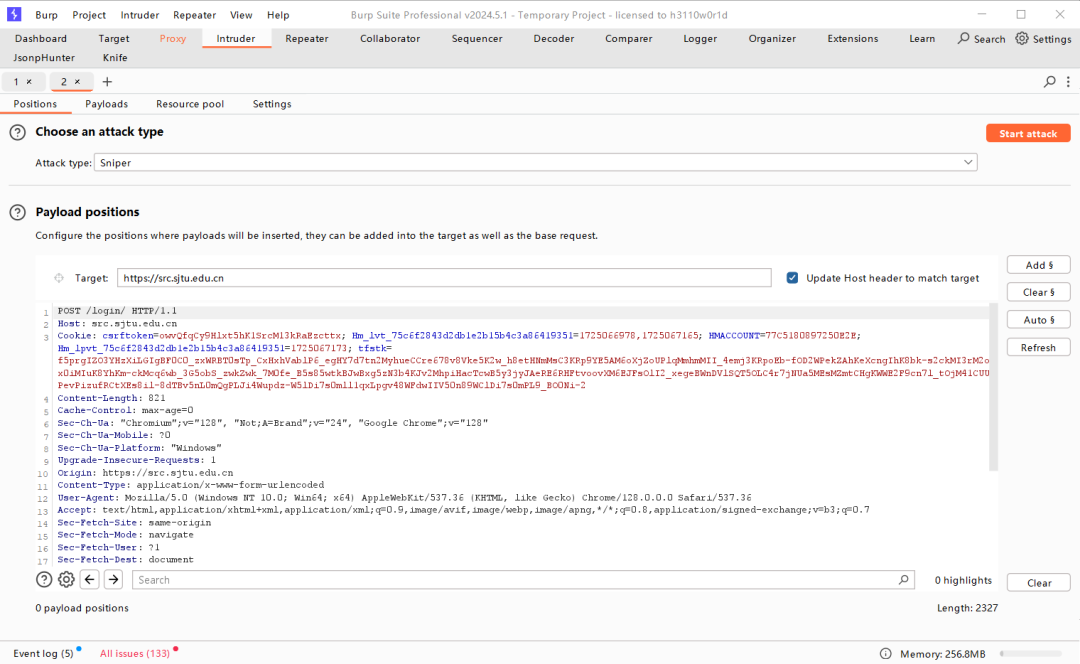Viewport: 1080px width, 664px height.
Task: Click the tab search magnifier icon
Action: 1050,81
